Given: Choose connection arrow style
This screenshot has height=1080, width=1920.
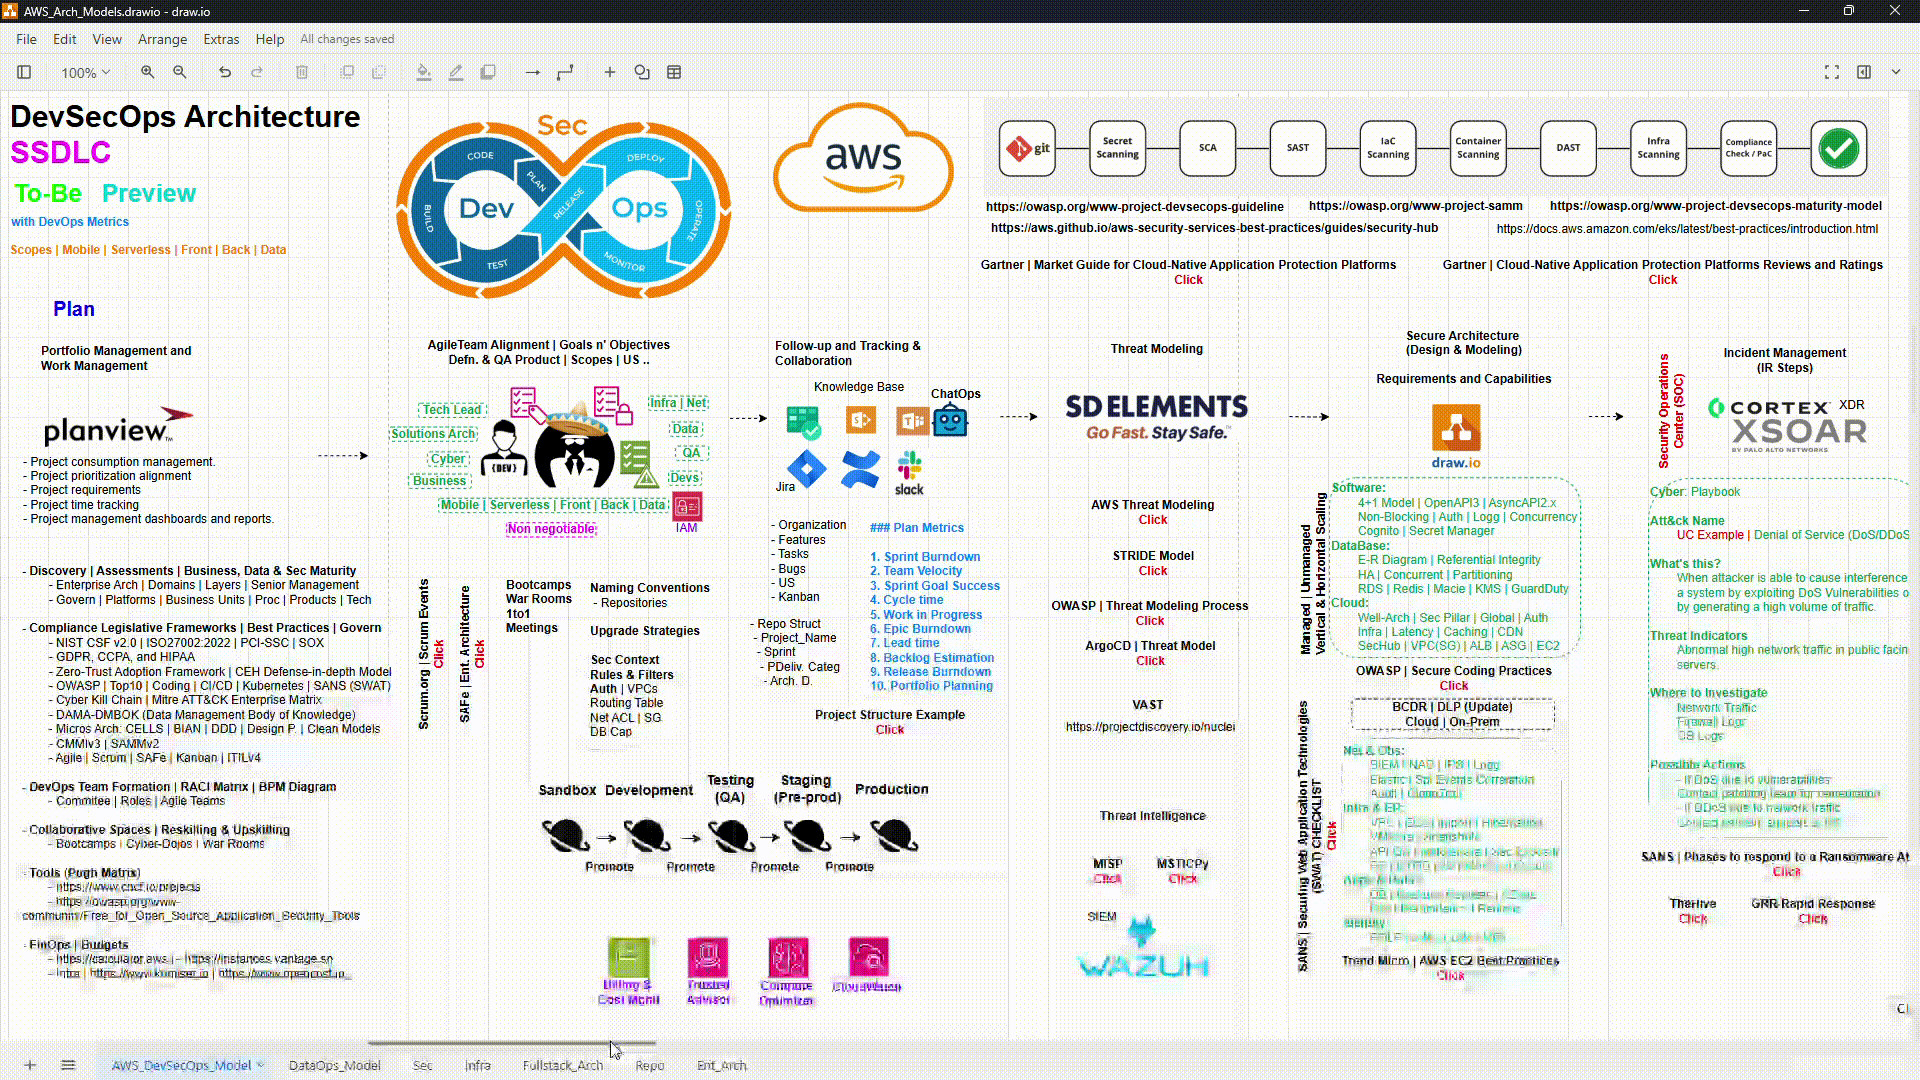Looking at the screenshot, I should 533,72.
